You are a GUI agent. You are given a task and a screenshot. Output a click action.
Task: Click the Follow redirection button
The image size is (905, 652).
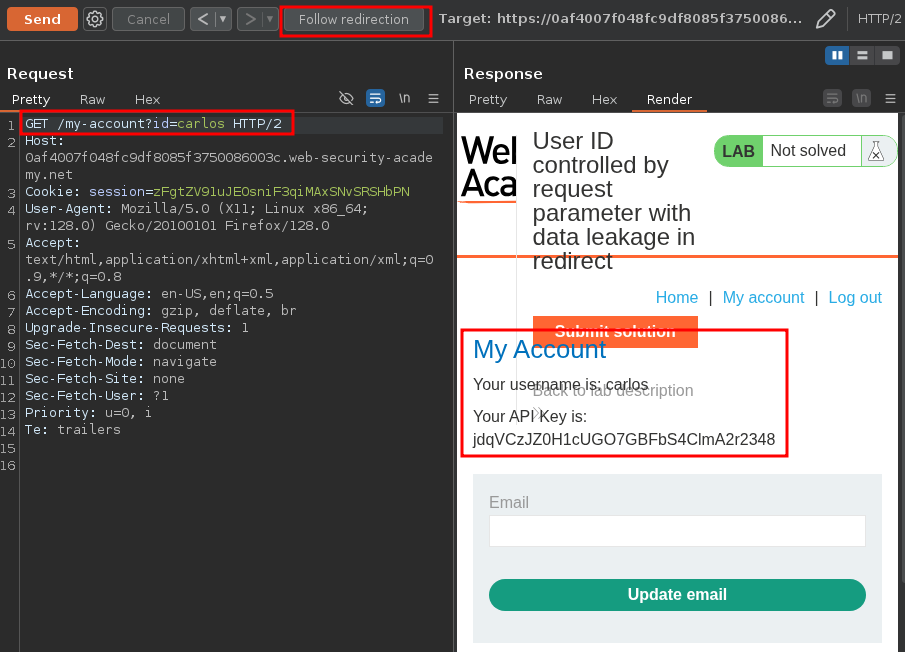coord(354,19)
